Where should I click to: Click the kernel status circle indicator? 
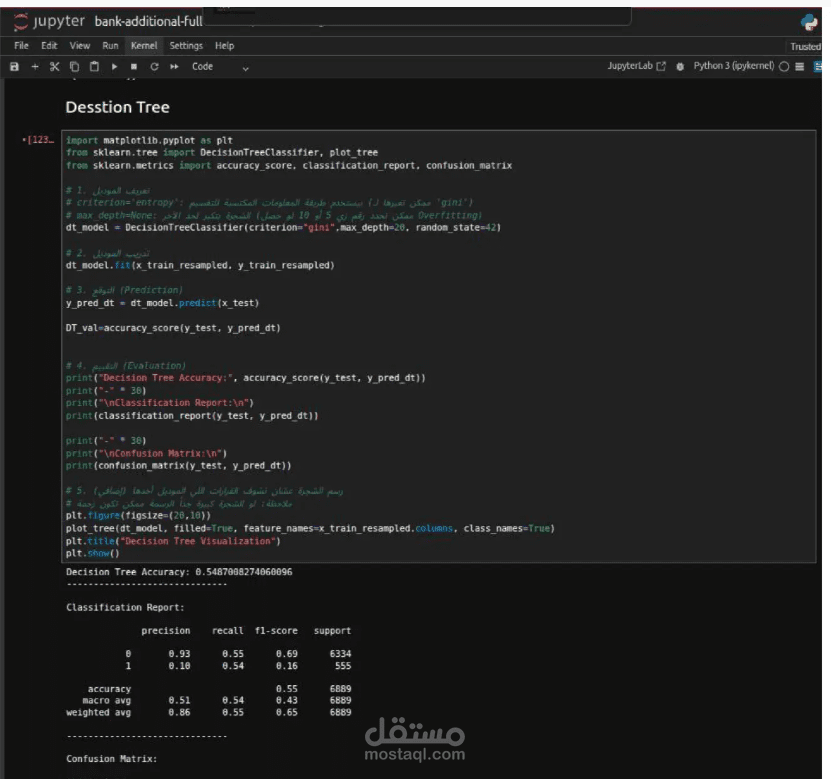coord(784,66)
